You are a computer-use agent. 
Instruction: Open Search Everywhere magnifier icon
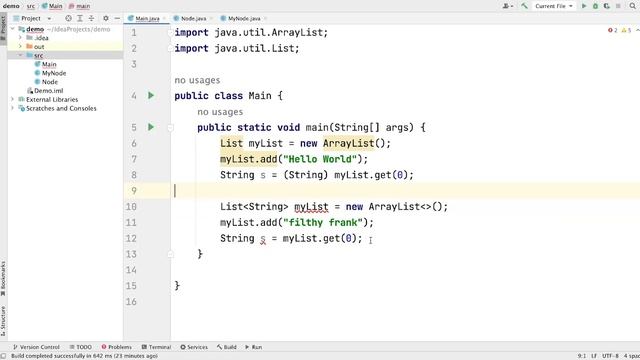coord(633,6)
